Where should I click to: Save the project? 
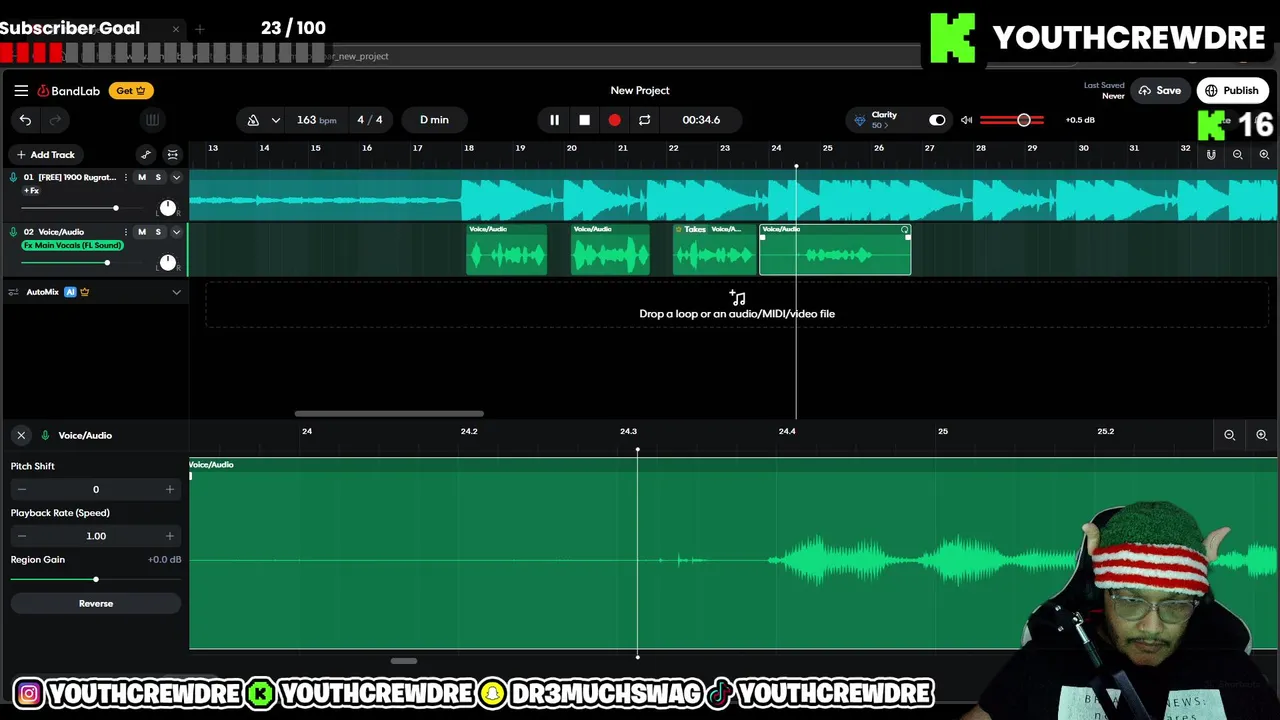pos(1159,90)
